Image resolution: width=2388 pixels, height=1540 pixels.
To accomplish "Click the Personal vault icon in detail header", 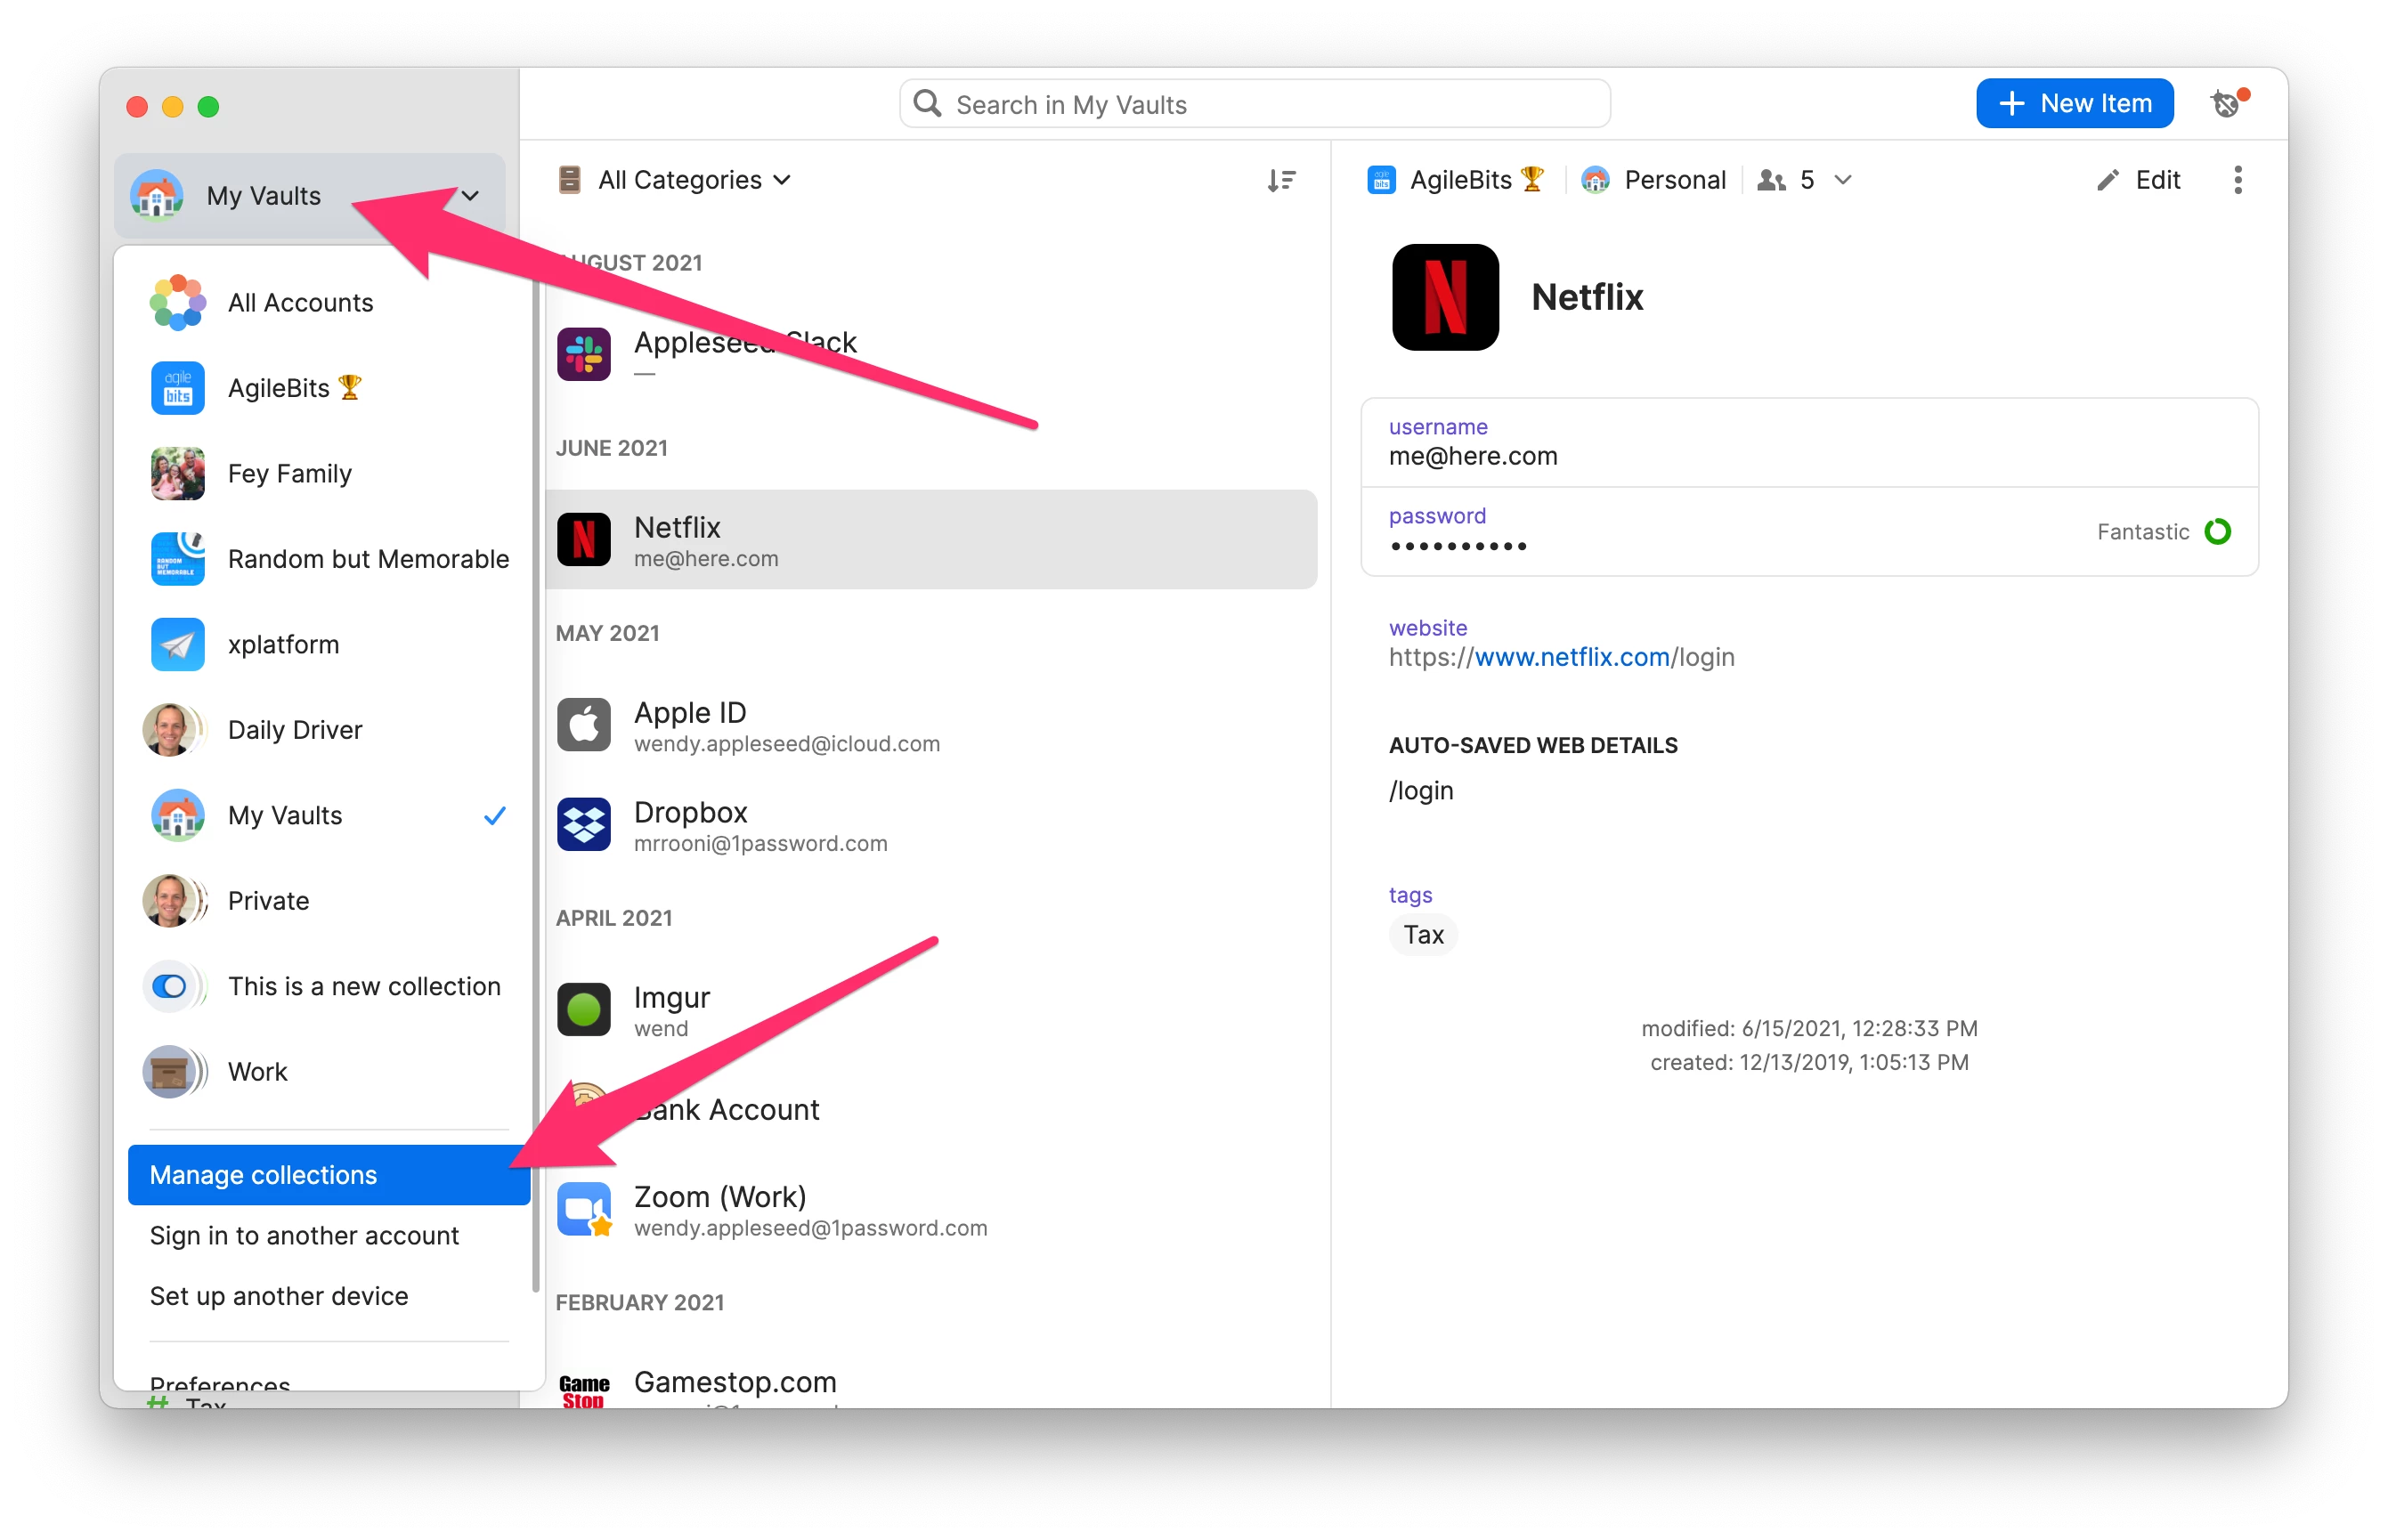I will coord(1595,180).
